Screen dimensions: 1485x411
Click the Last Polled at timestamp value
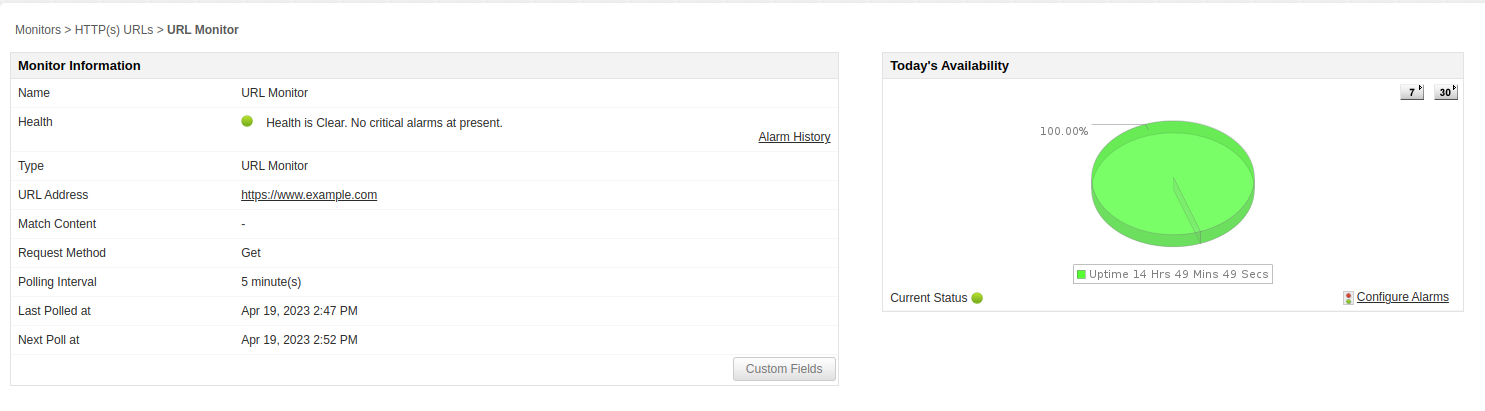point(299,311)
